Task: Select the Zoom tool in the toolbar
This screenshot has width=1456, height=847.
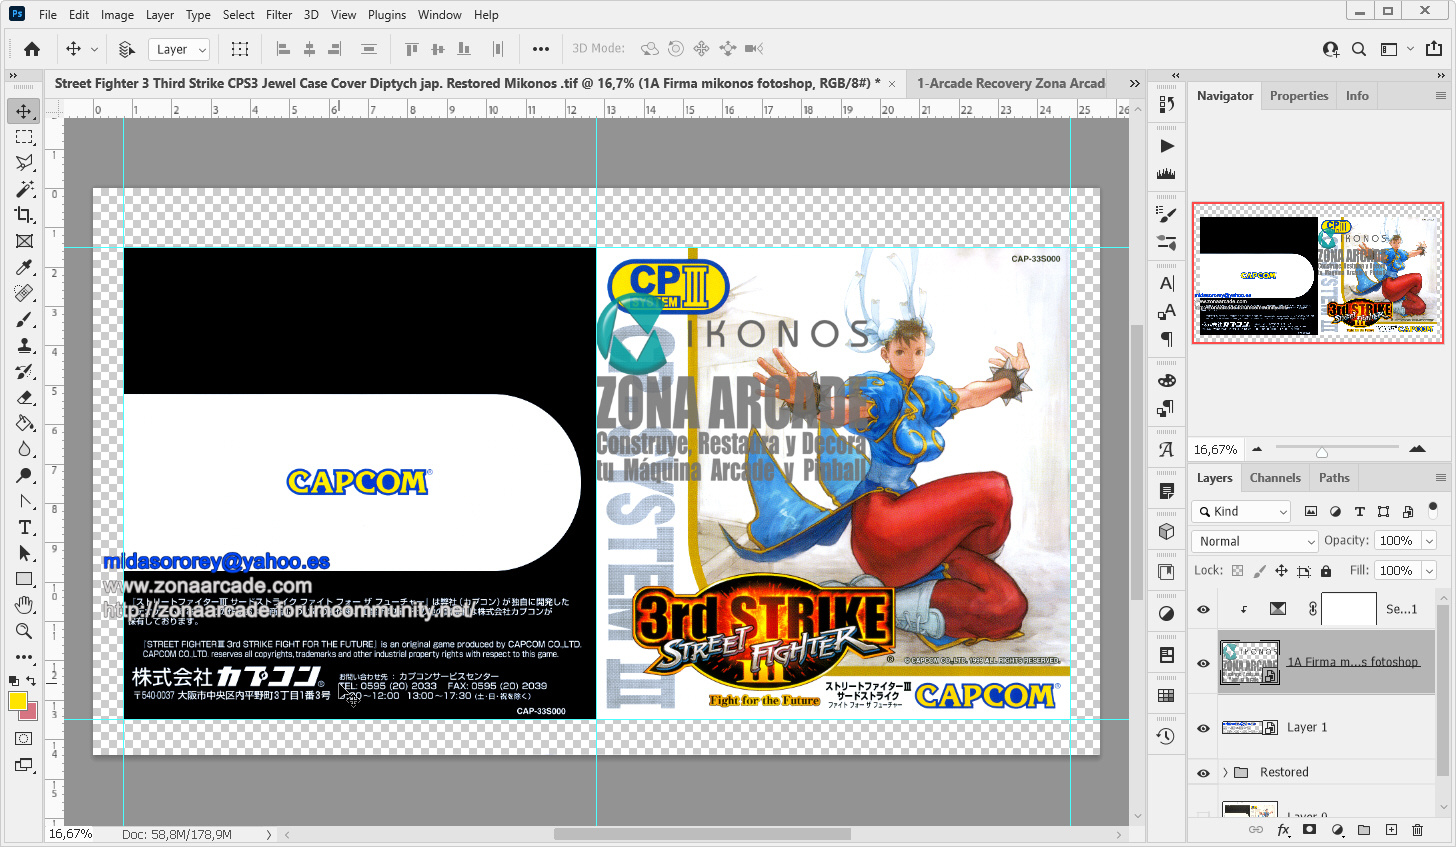Action: 25,631
